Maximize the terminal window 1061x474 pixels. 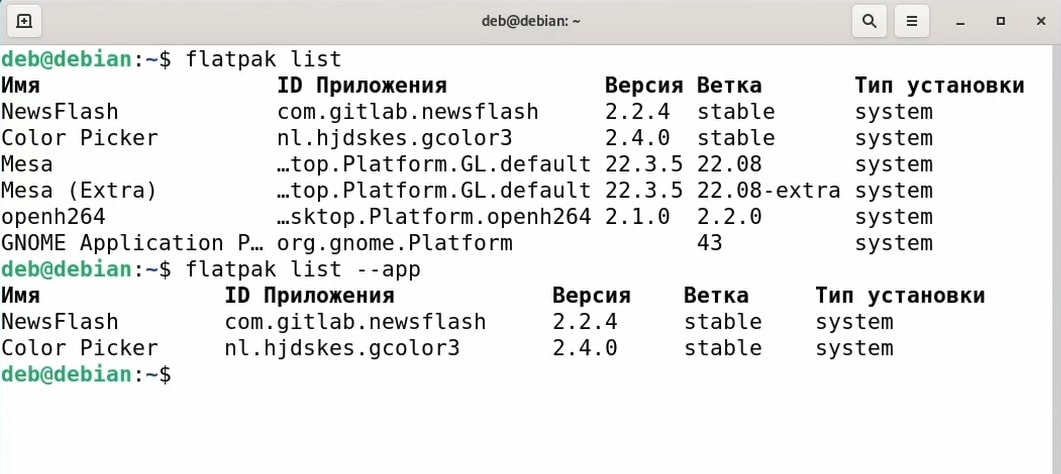click(x=1001, y=22)
